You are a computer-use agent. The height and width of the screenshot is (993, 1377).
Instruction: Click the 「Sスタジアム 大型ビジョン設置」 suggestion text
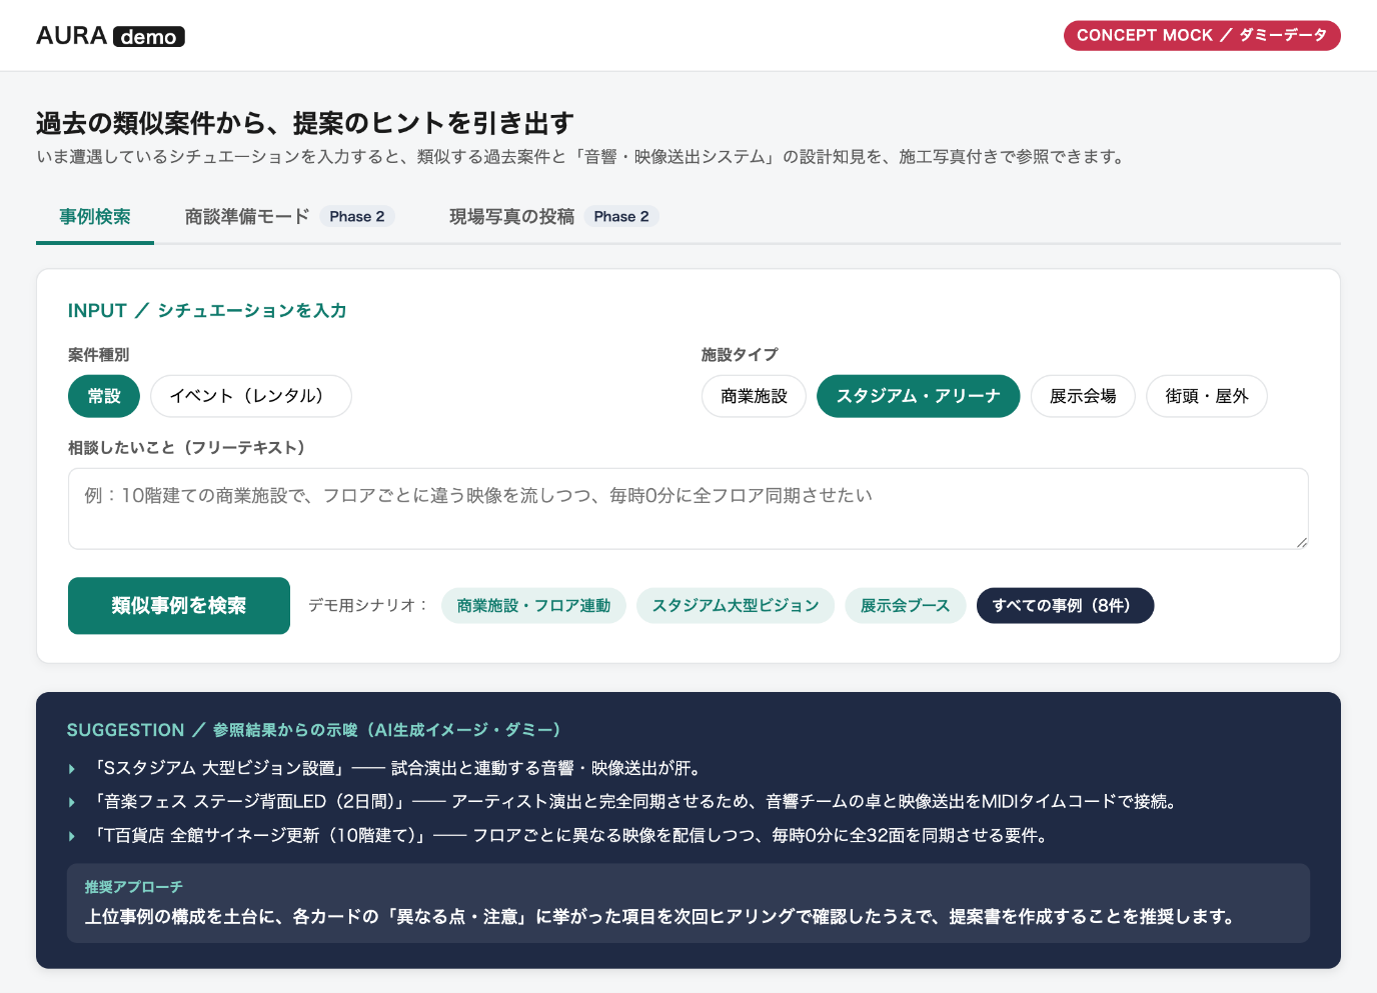tap(218, 768)
